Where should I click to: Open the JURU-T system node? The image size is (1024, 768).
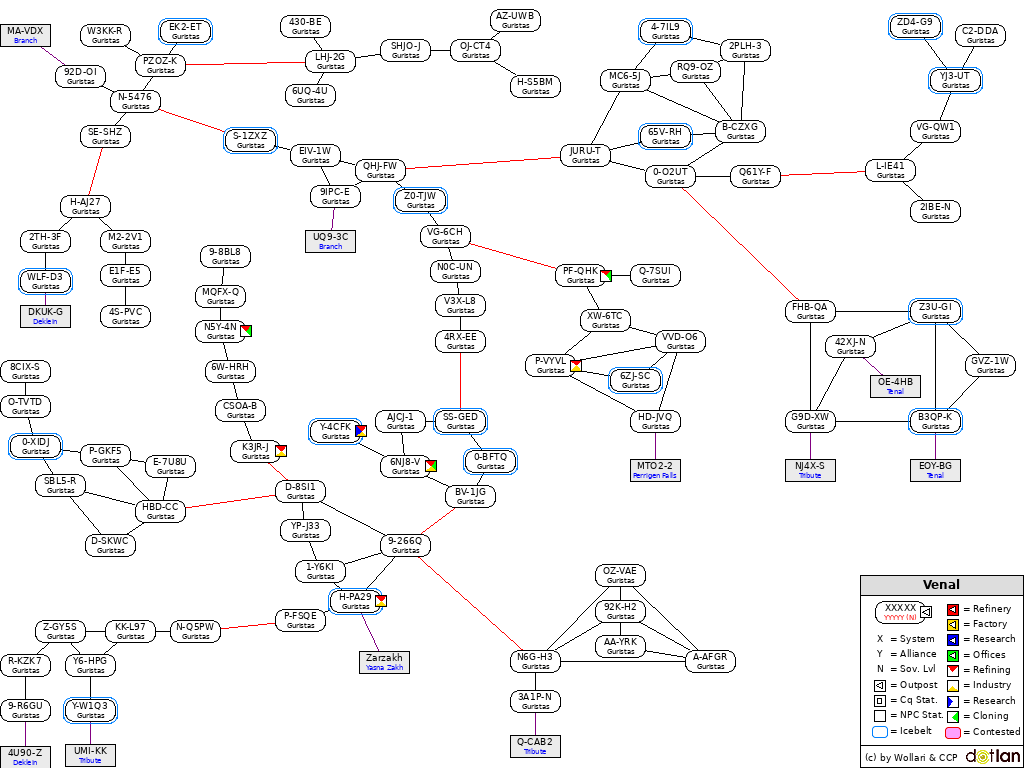pos(586,155)
